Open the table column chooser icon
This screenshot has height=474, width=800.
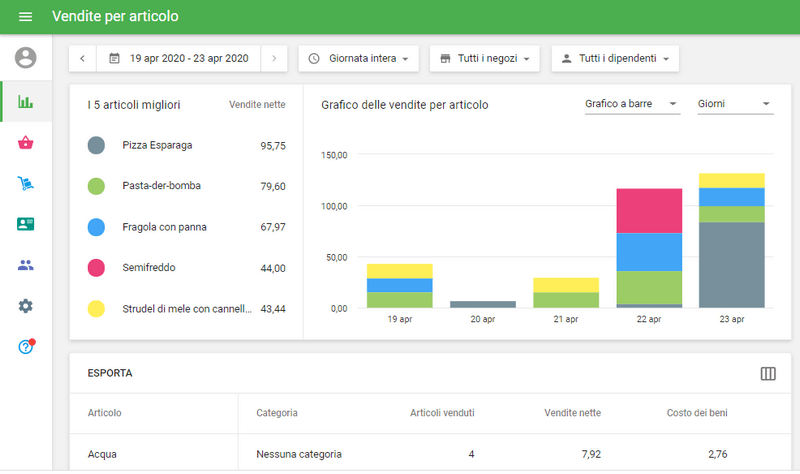tap(768, 373)
